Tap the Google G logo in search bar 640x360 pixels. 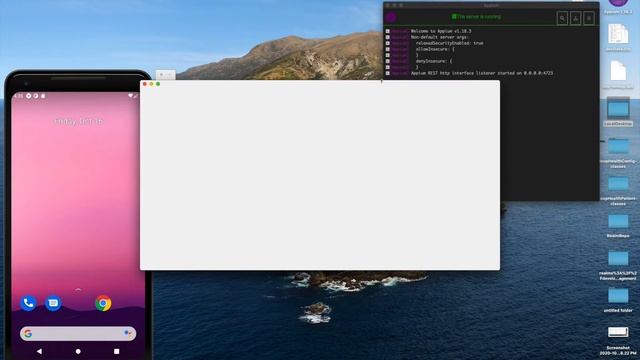click(x=28, y=333)
